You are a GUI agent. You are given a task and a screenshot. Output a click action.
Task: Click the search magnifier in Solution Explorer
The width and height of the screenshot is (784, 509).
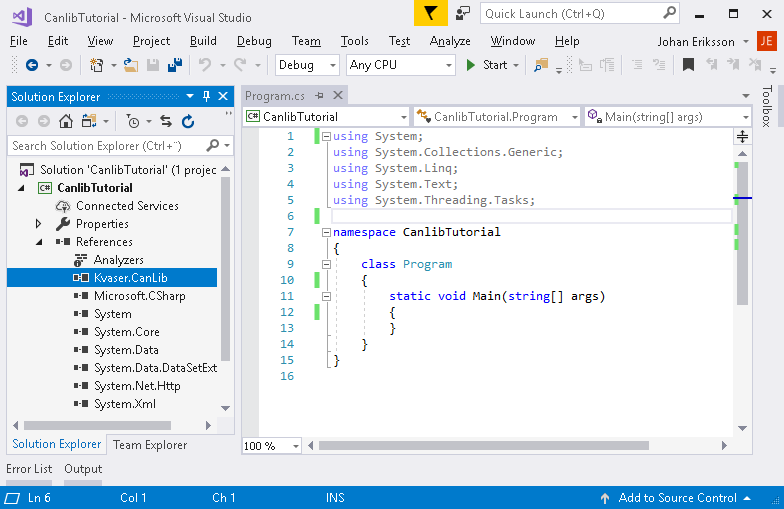213,146
